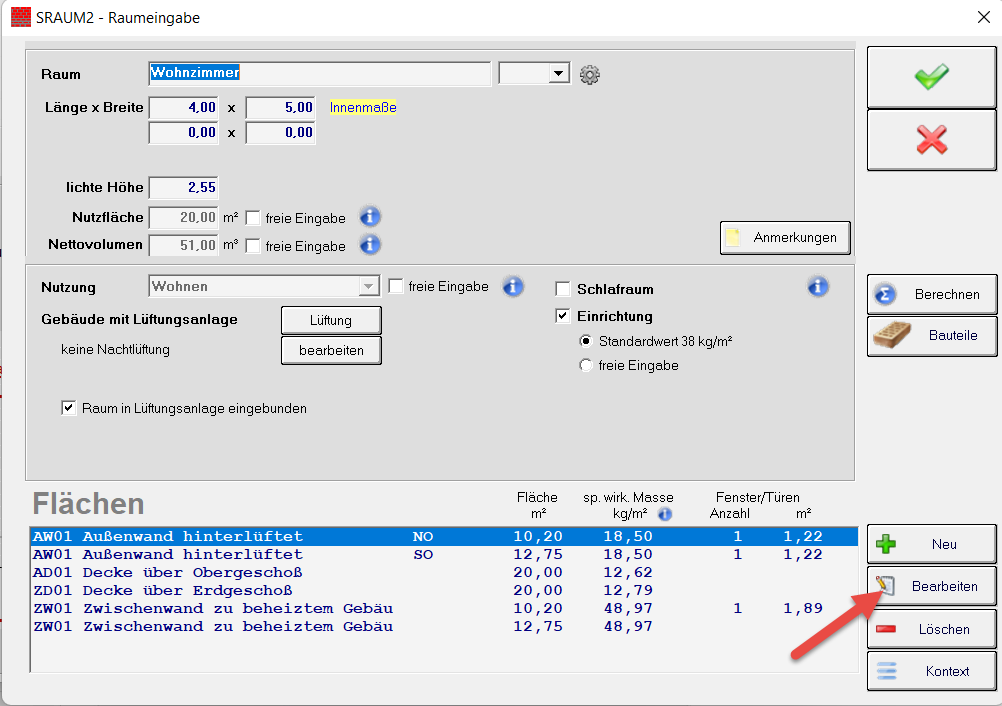
Task: Open the Kontext button
Action: (x=931, y=671)
